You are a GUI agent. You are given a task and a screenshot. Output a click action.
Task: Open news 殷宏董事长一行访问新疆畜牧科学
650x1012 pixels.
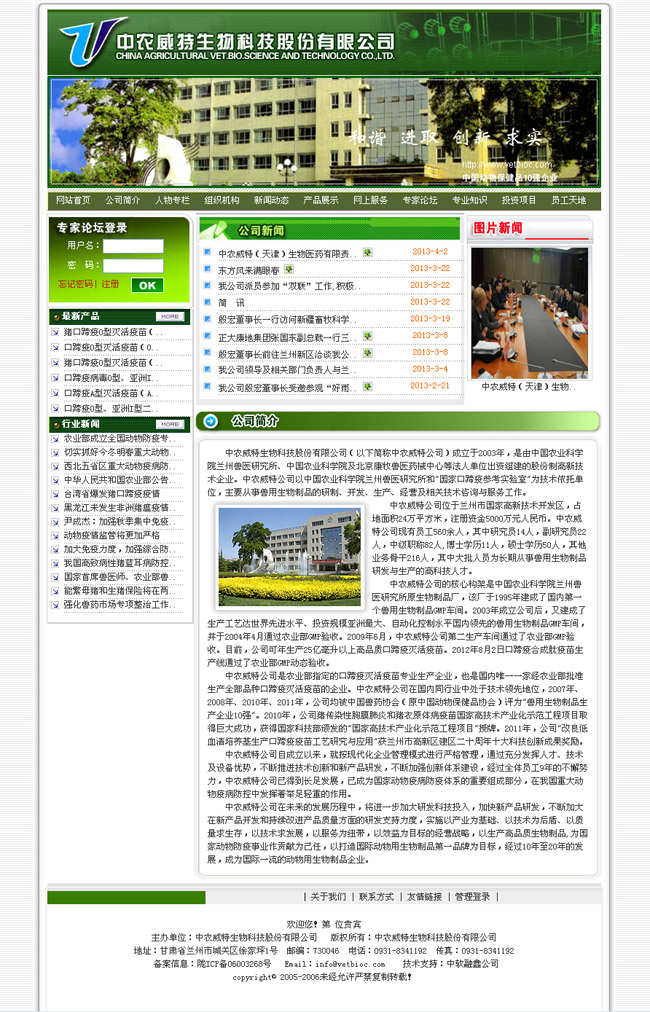289,319
